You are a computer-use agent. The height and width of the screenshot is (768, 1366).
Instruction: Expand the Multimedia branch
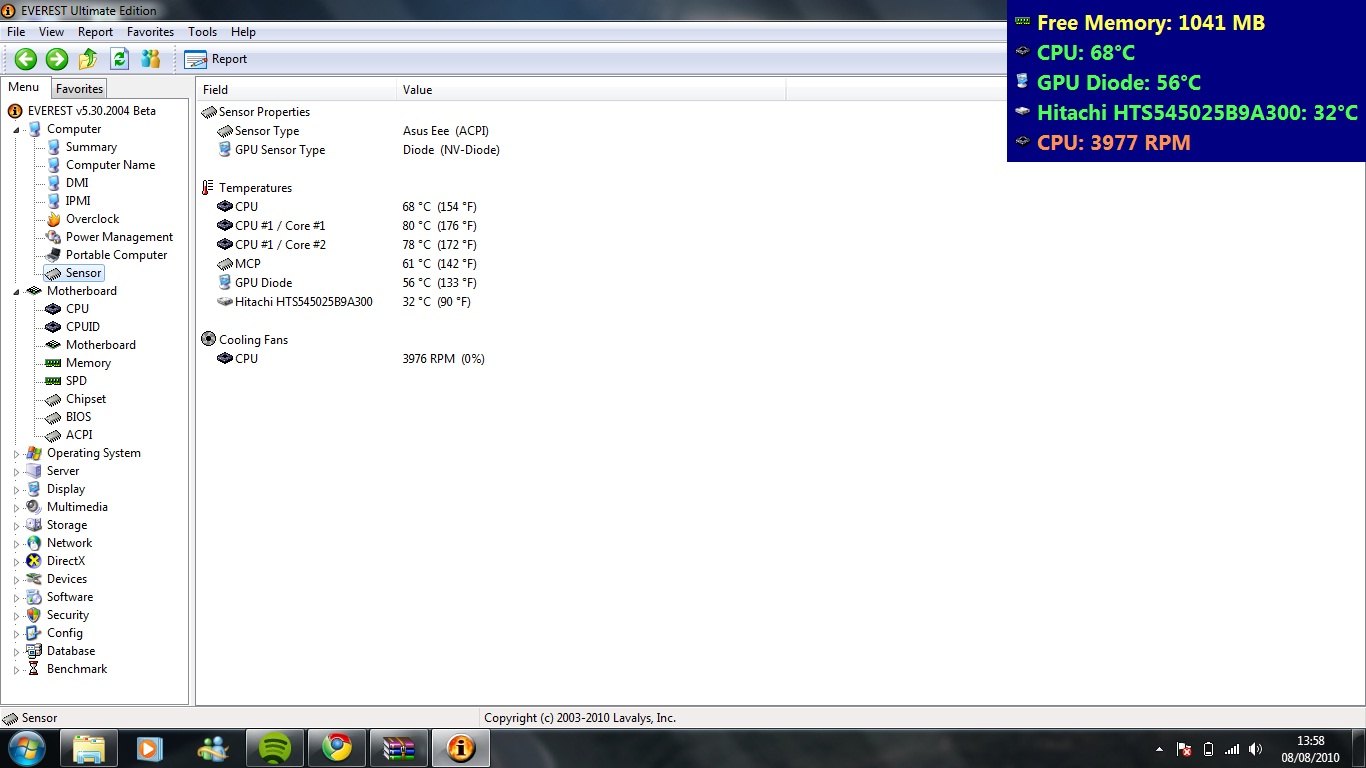(x=16, y=507)
